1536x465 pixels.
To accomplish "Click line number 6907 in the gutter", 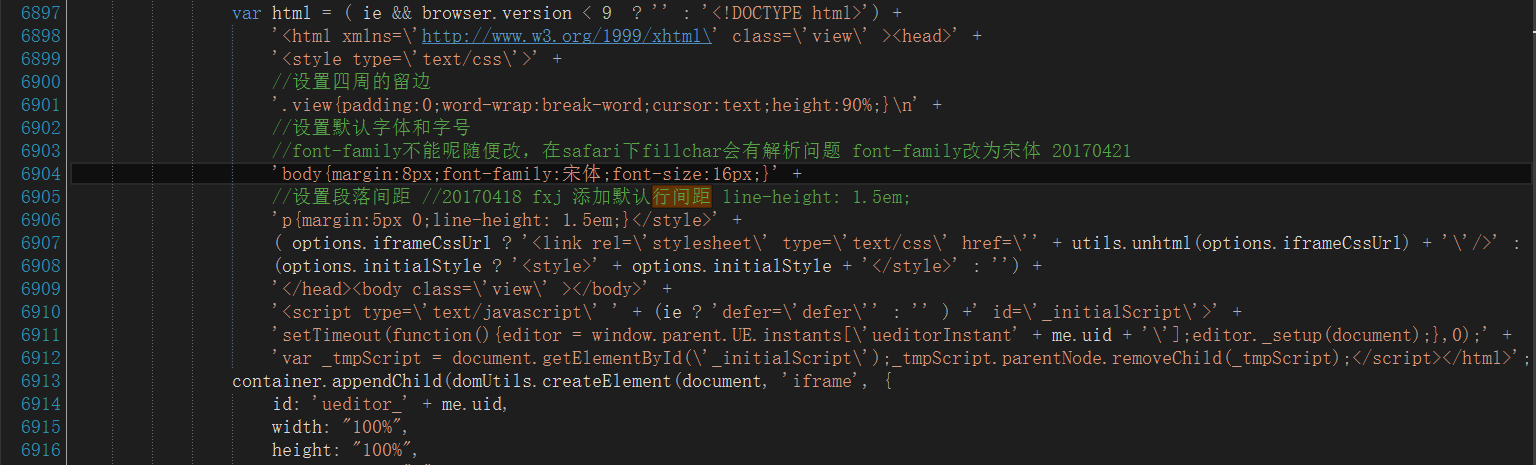I will click(41, 243).
